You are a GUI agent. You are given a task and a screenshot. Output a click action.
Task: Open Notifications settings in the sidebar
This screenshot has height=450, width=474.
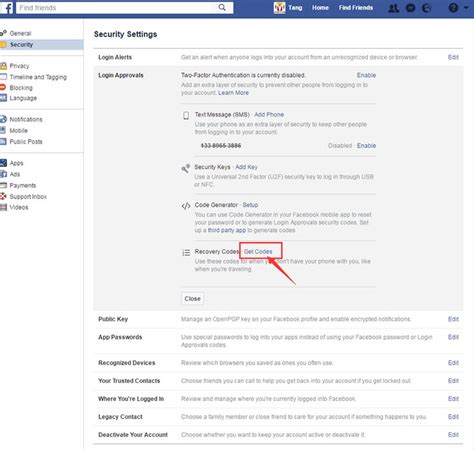point(26,119)
